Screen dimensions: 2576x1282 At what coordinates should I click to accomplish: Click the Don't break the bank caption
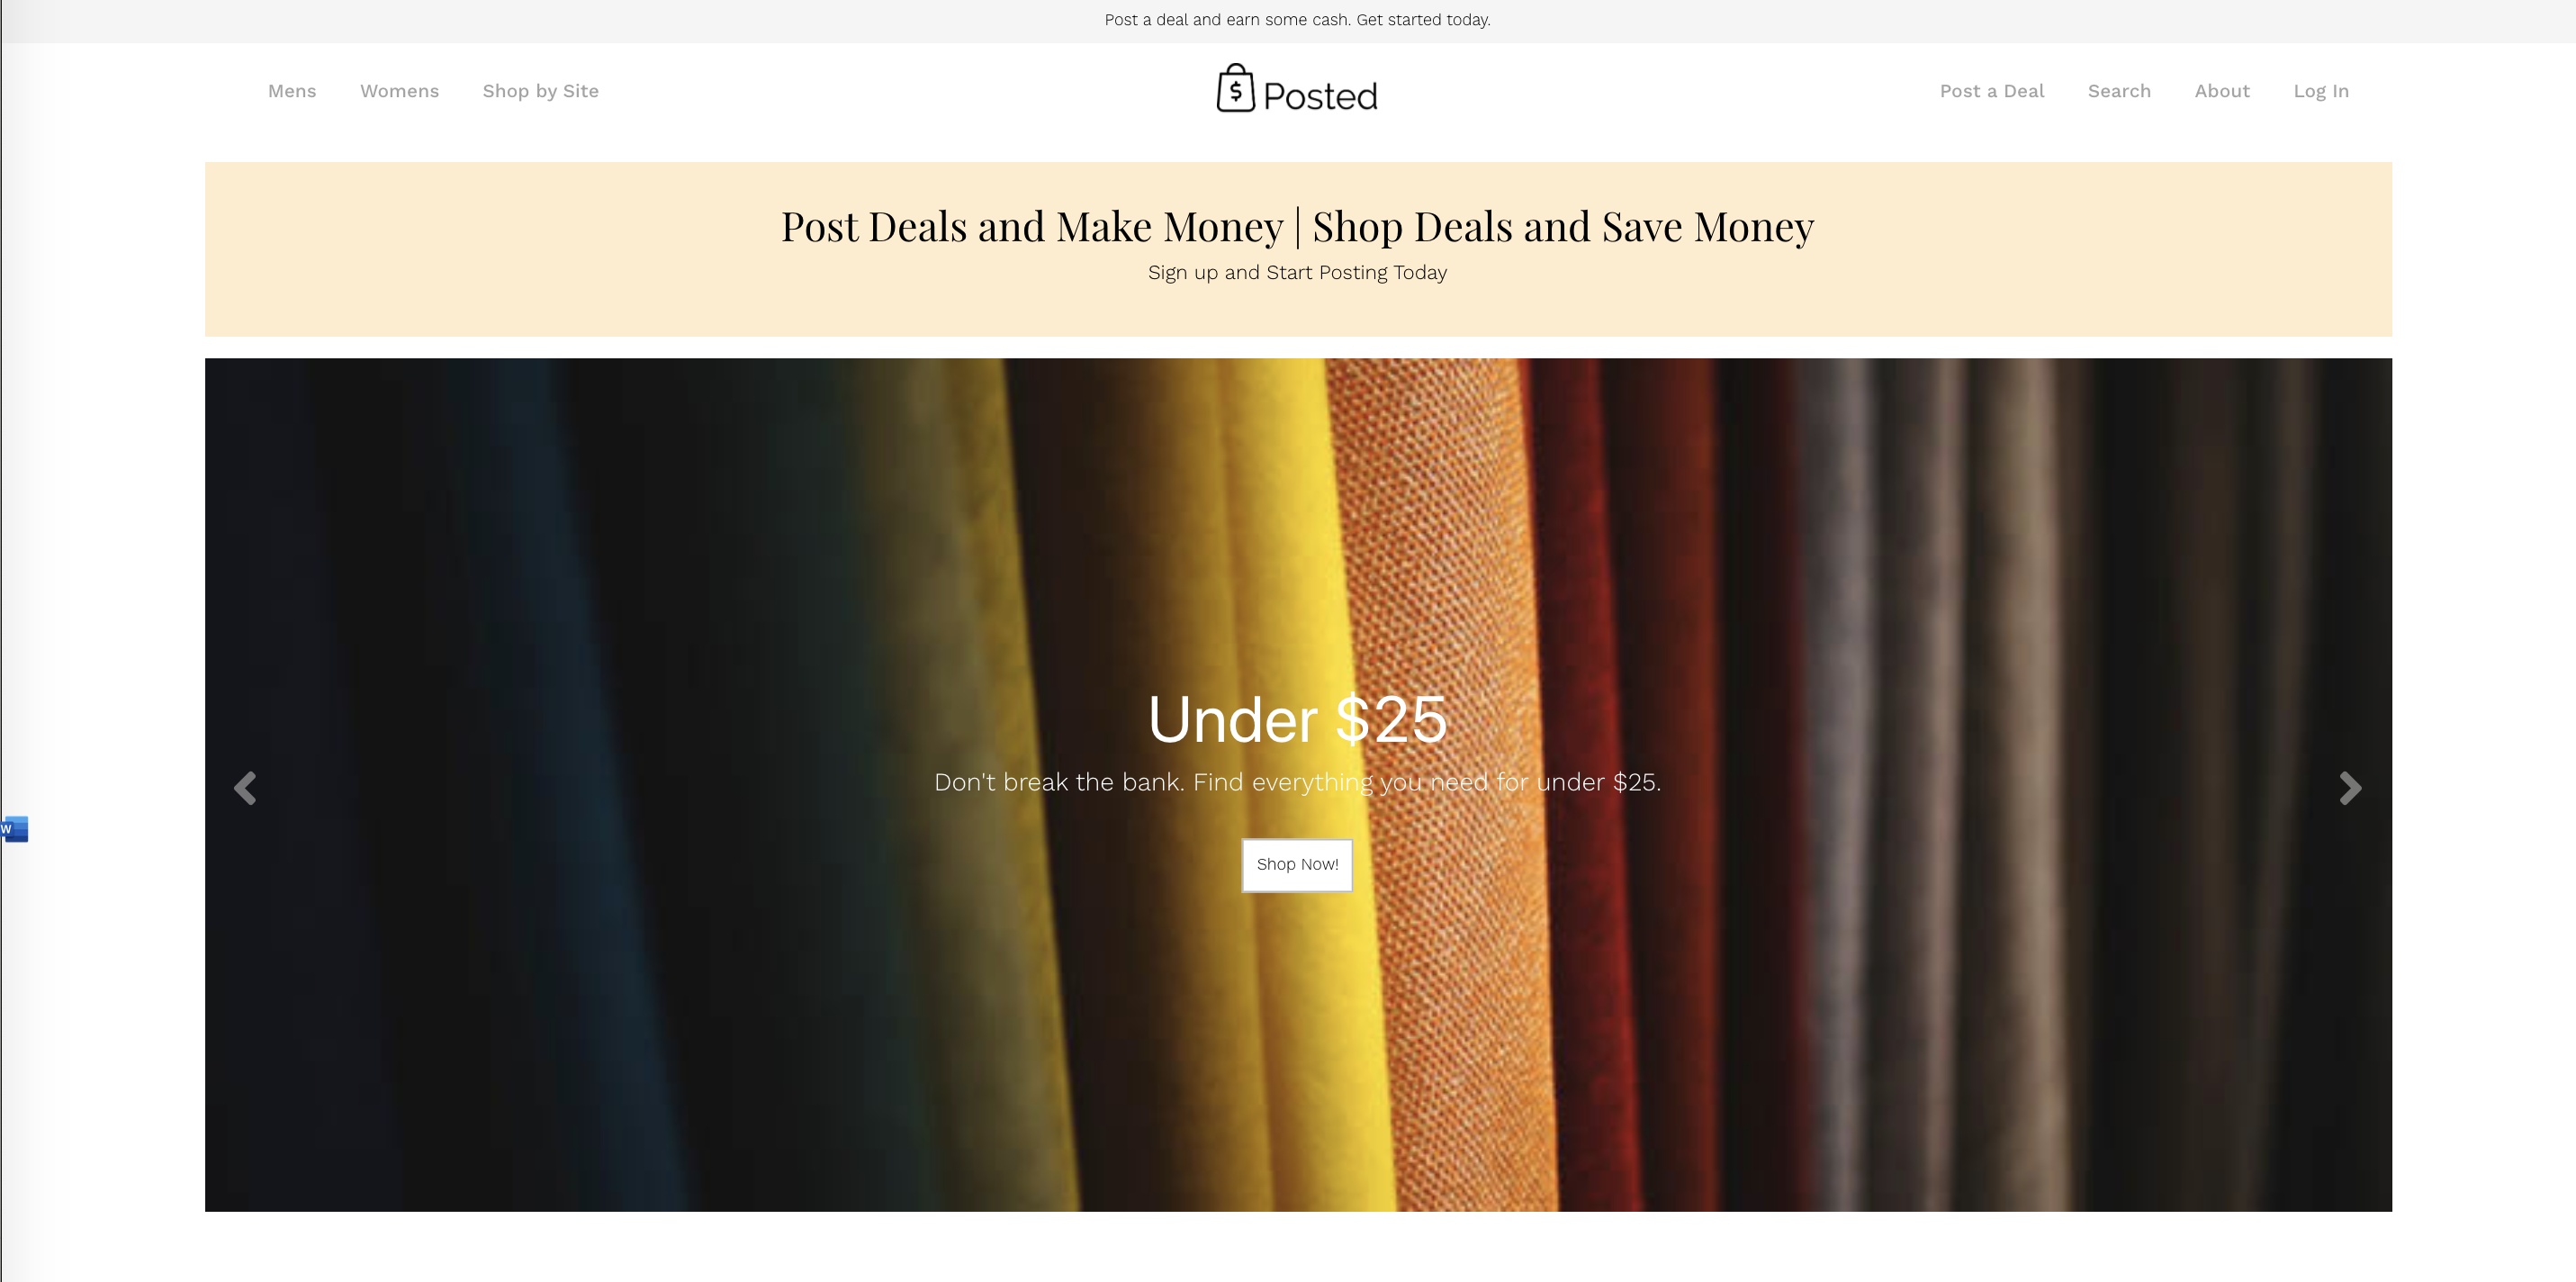point(1297,782)
